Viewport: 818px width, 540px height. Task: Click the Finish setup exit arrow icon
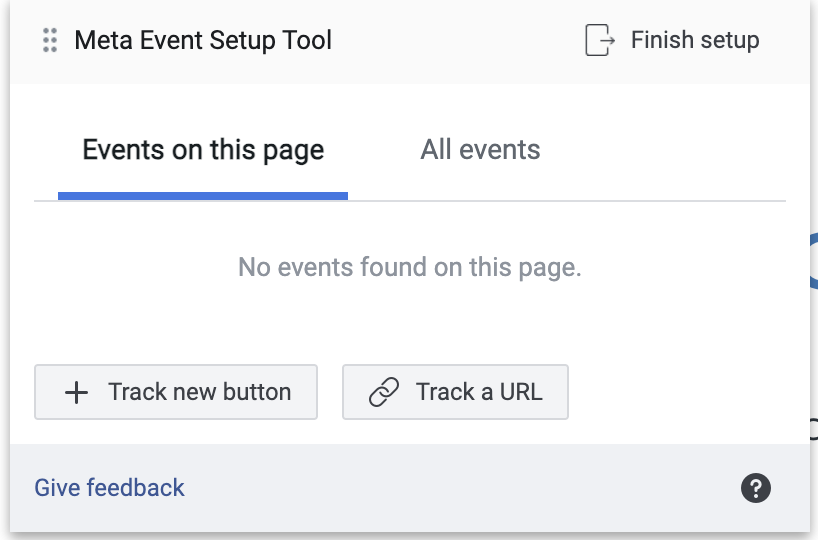(599, 40)
